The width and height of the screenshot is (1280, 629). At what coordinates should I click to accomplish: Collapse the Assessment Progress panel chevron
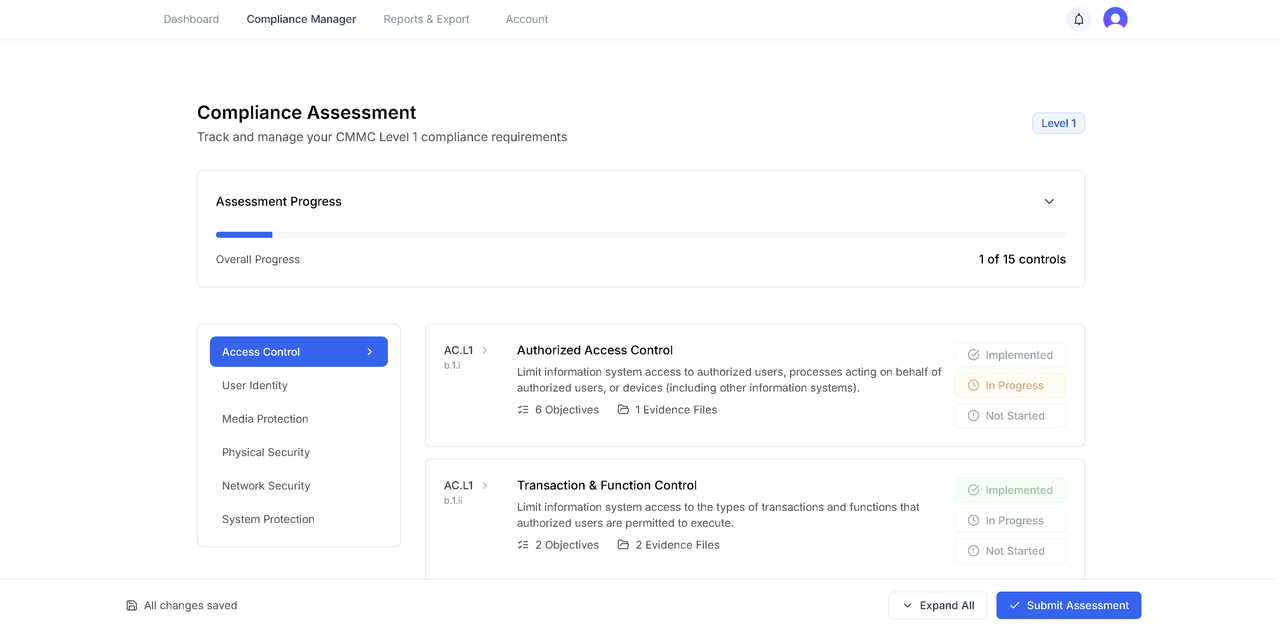(x=1049, y=201)
